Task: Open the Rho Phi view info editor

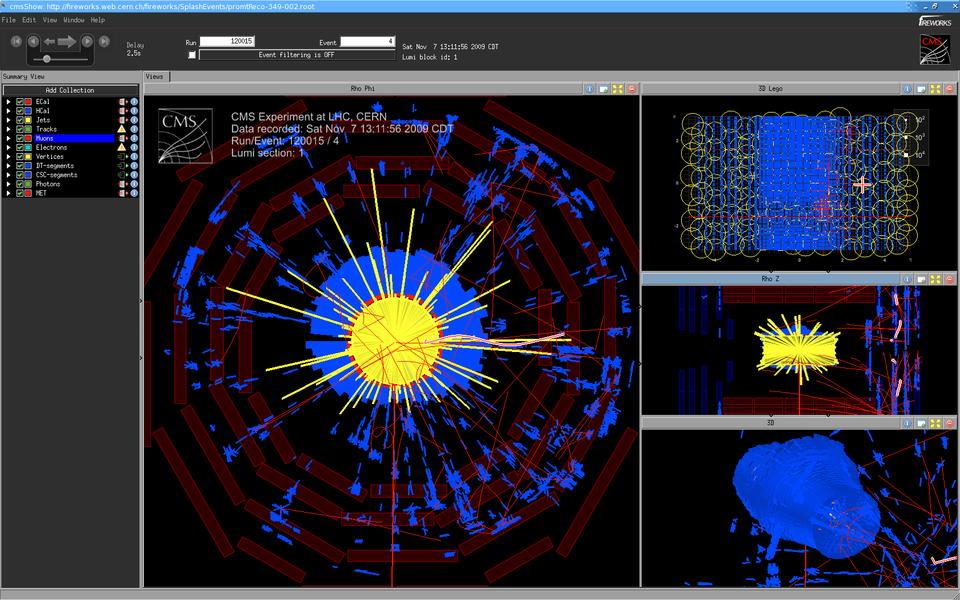Action: (x=589, y=89)
